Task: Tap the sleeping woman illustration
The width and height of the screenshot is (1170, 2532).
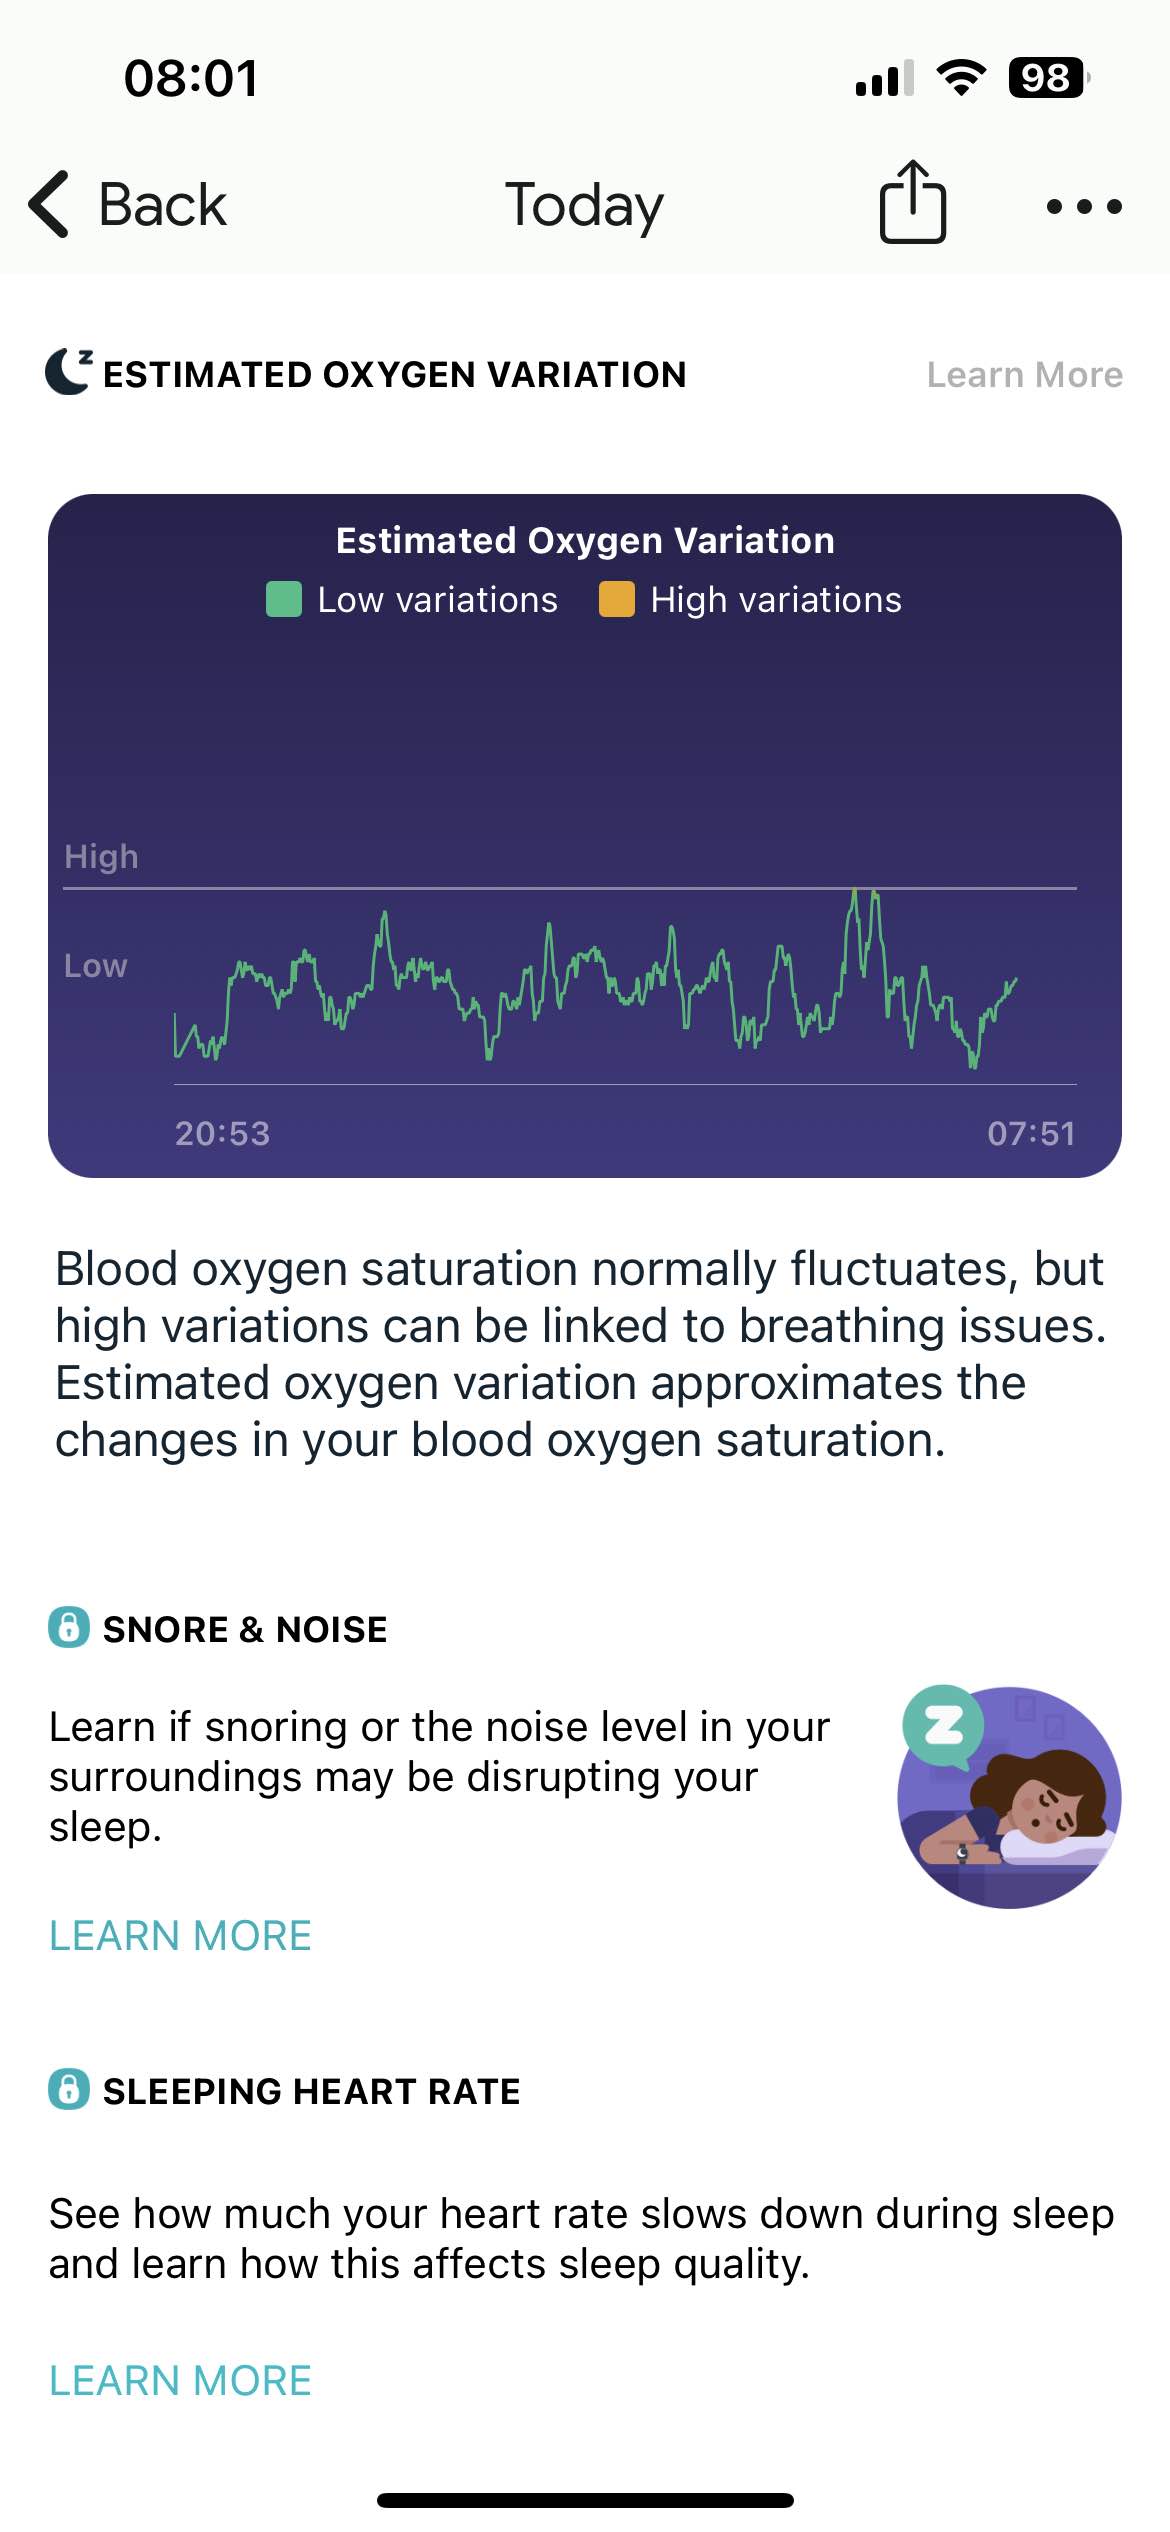Action: [1009, 1797]
